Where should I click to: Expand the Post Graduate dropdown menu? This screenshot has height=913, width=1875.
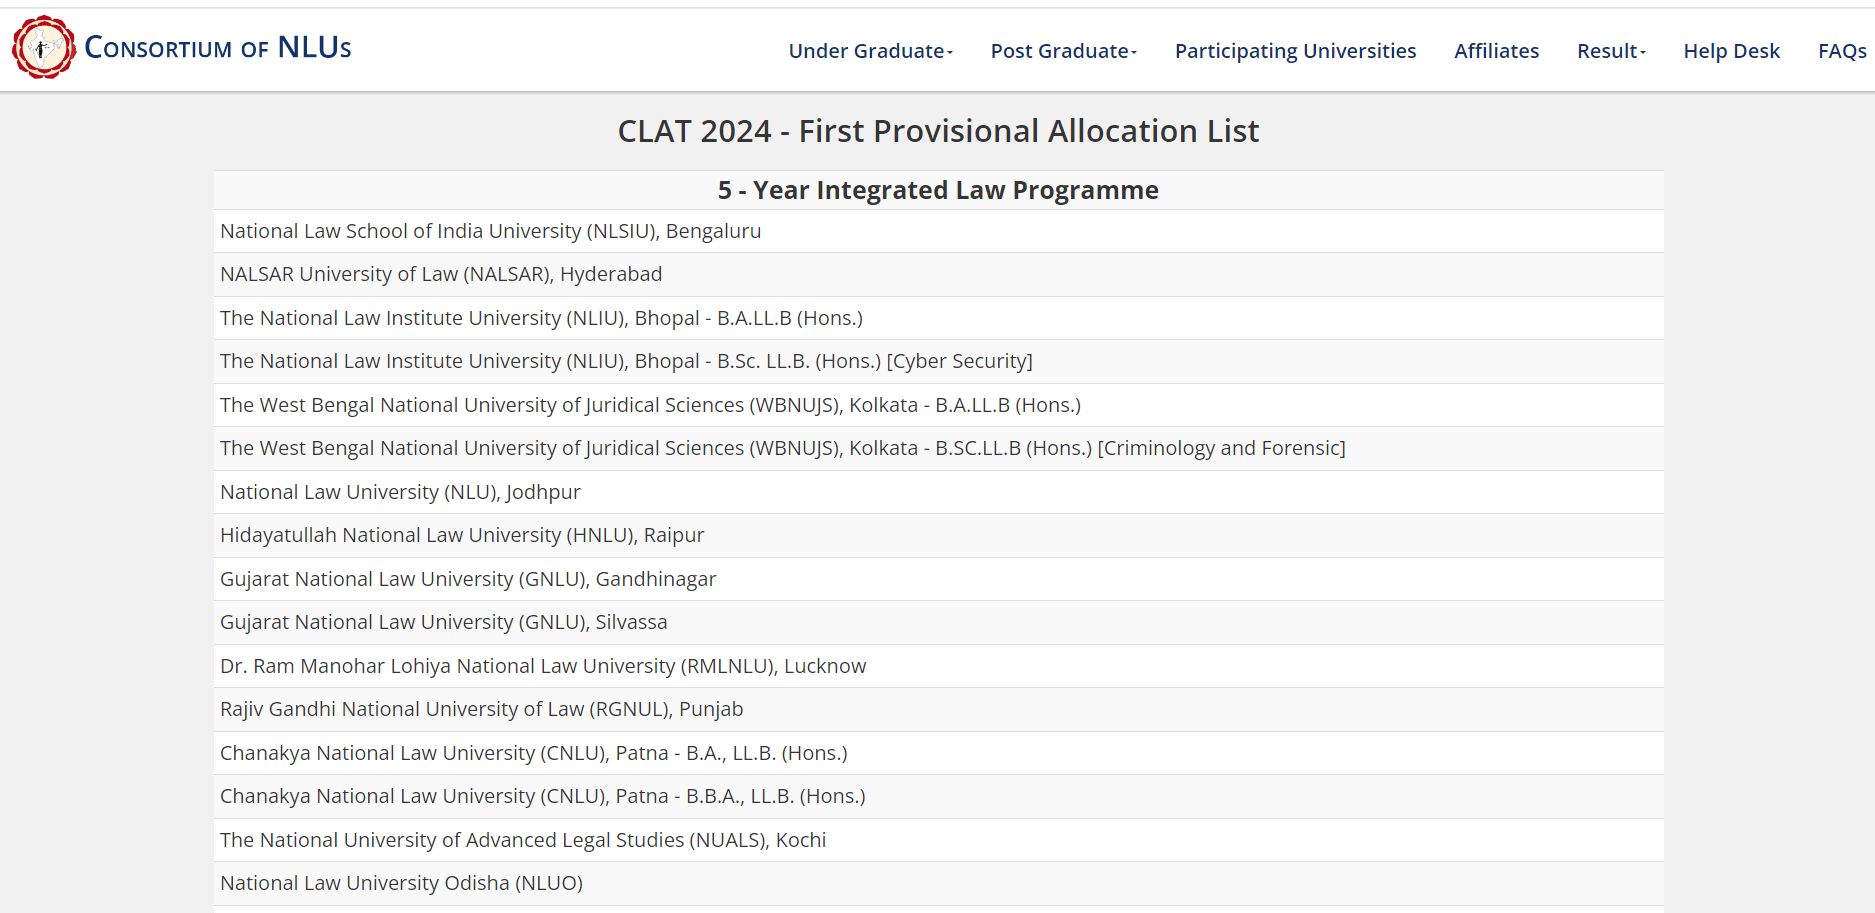pyautogui.click(x=1063, y=51)
